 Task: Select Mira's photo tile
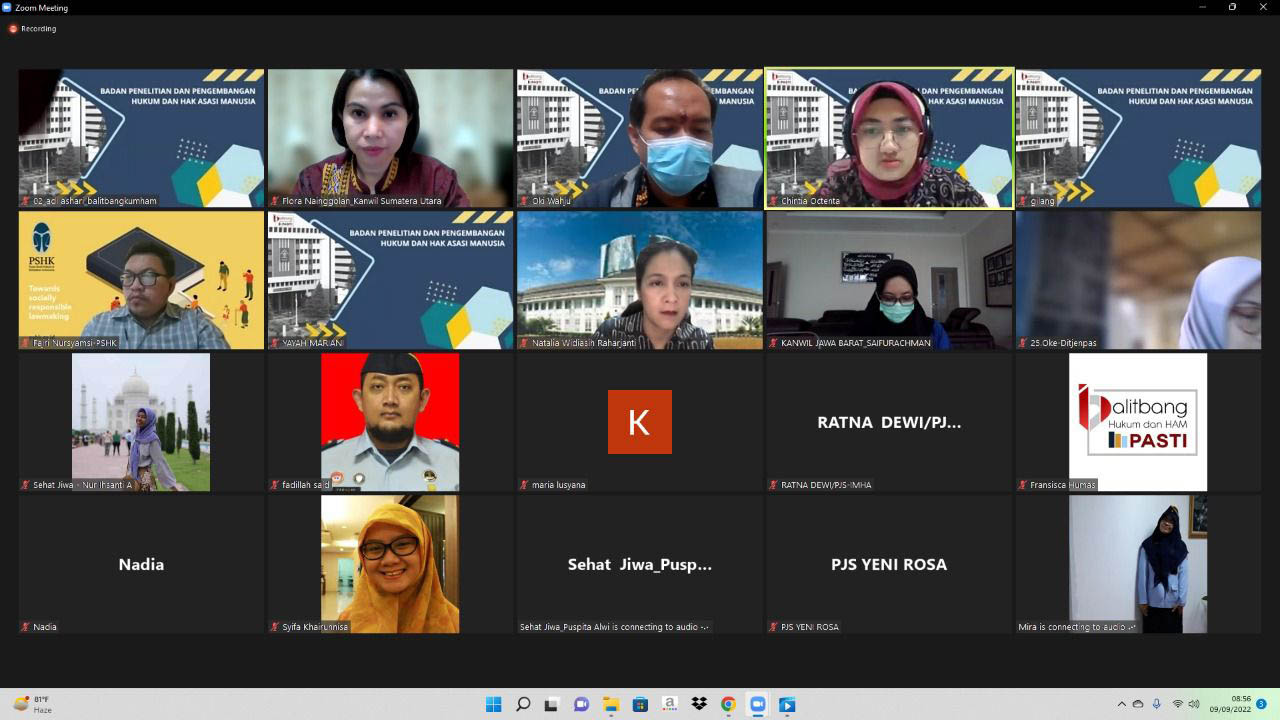point(1138,564)
